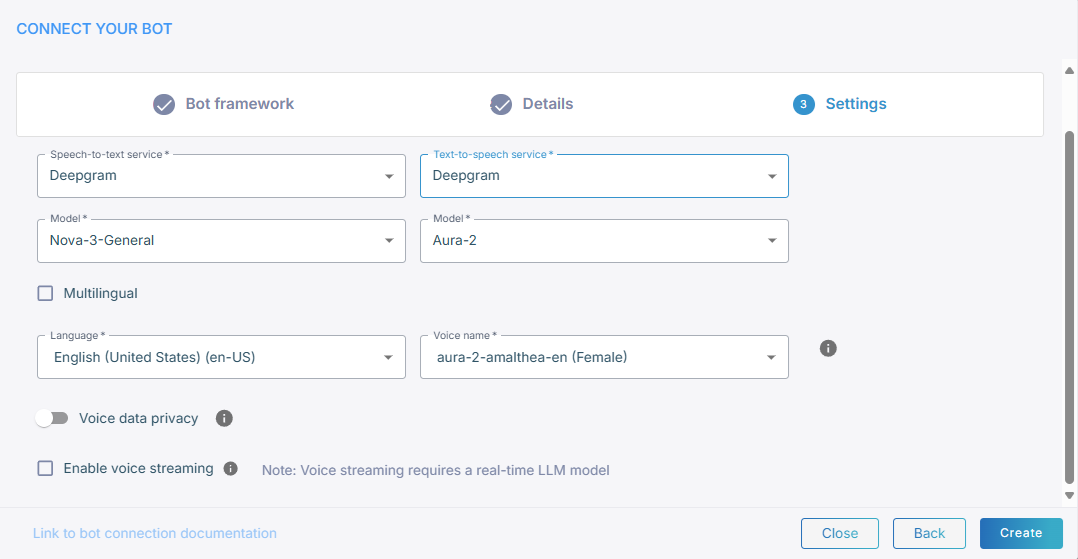Viewport: 1078px width, 559px height.
Task: Open the Speech-to-text service dropdown
Action: [x=221, y=176]
